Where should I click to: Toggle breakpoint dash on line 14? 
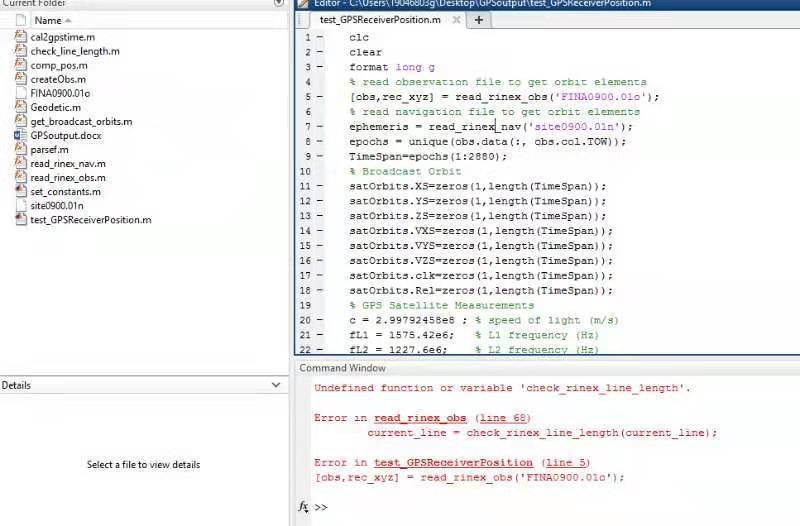[320, 231]
